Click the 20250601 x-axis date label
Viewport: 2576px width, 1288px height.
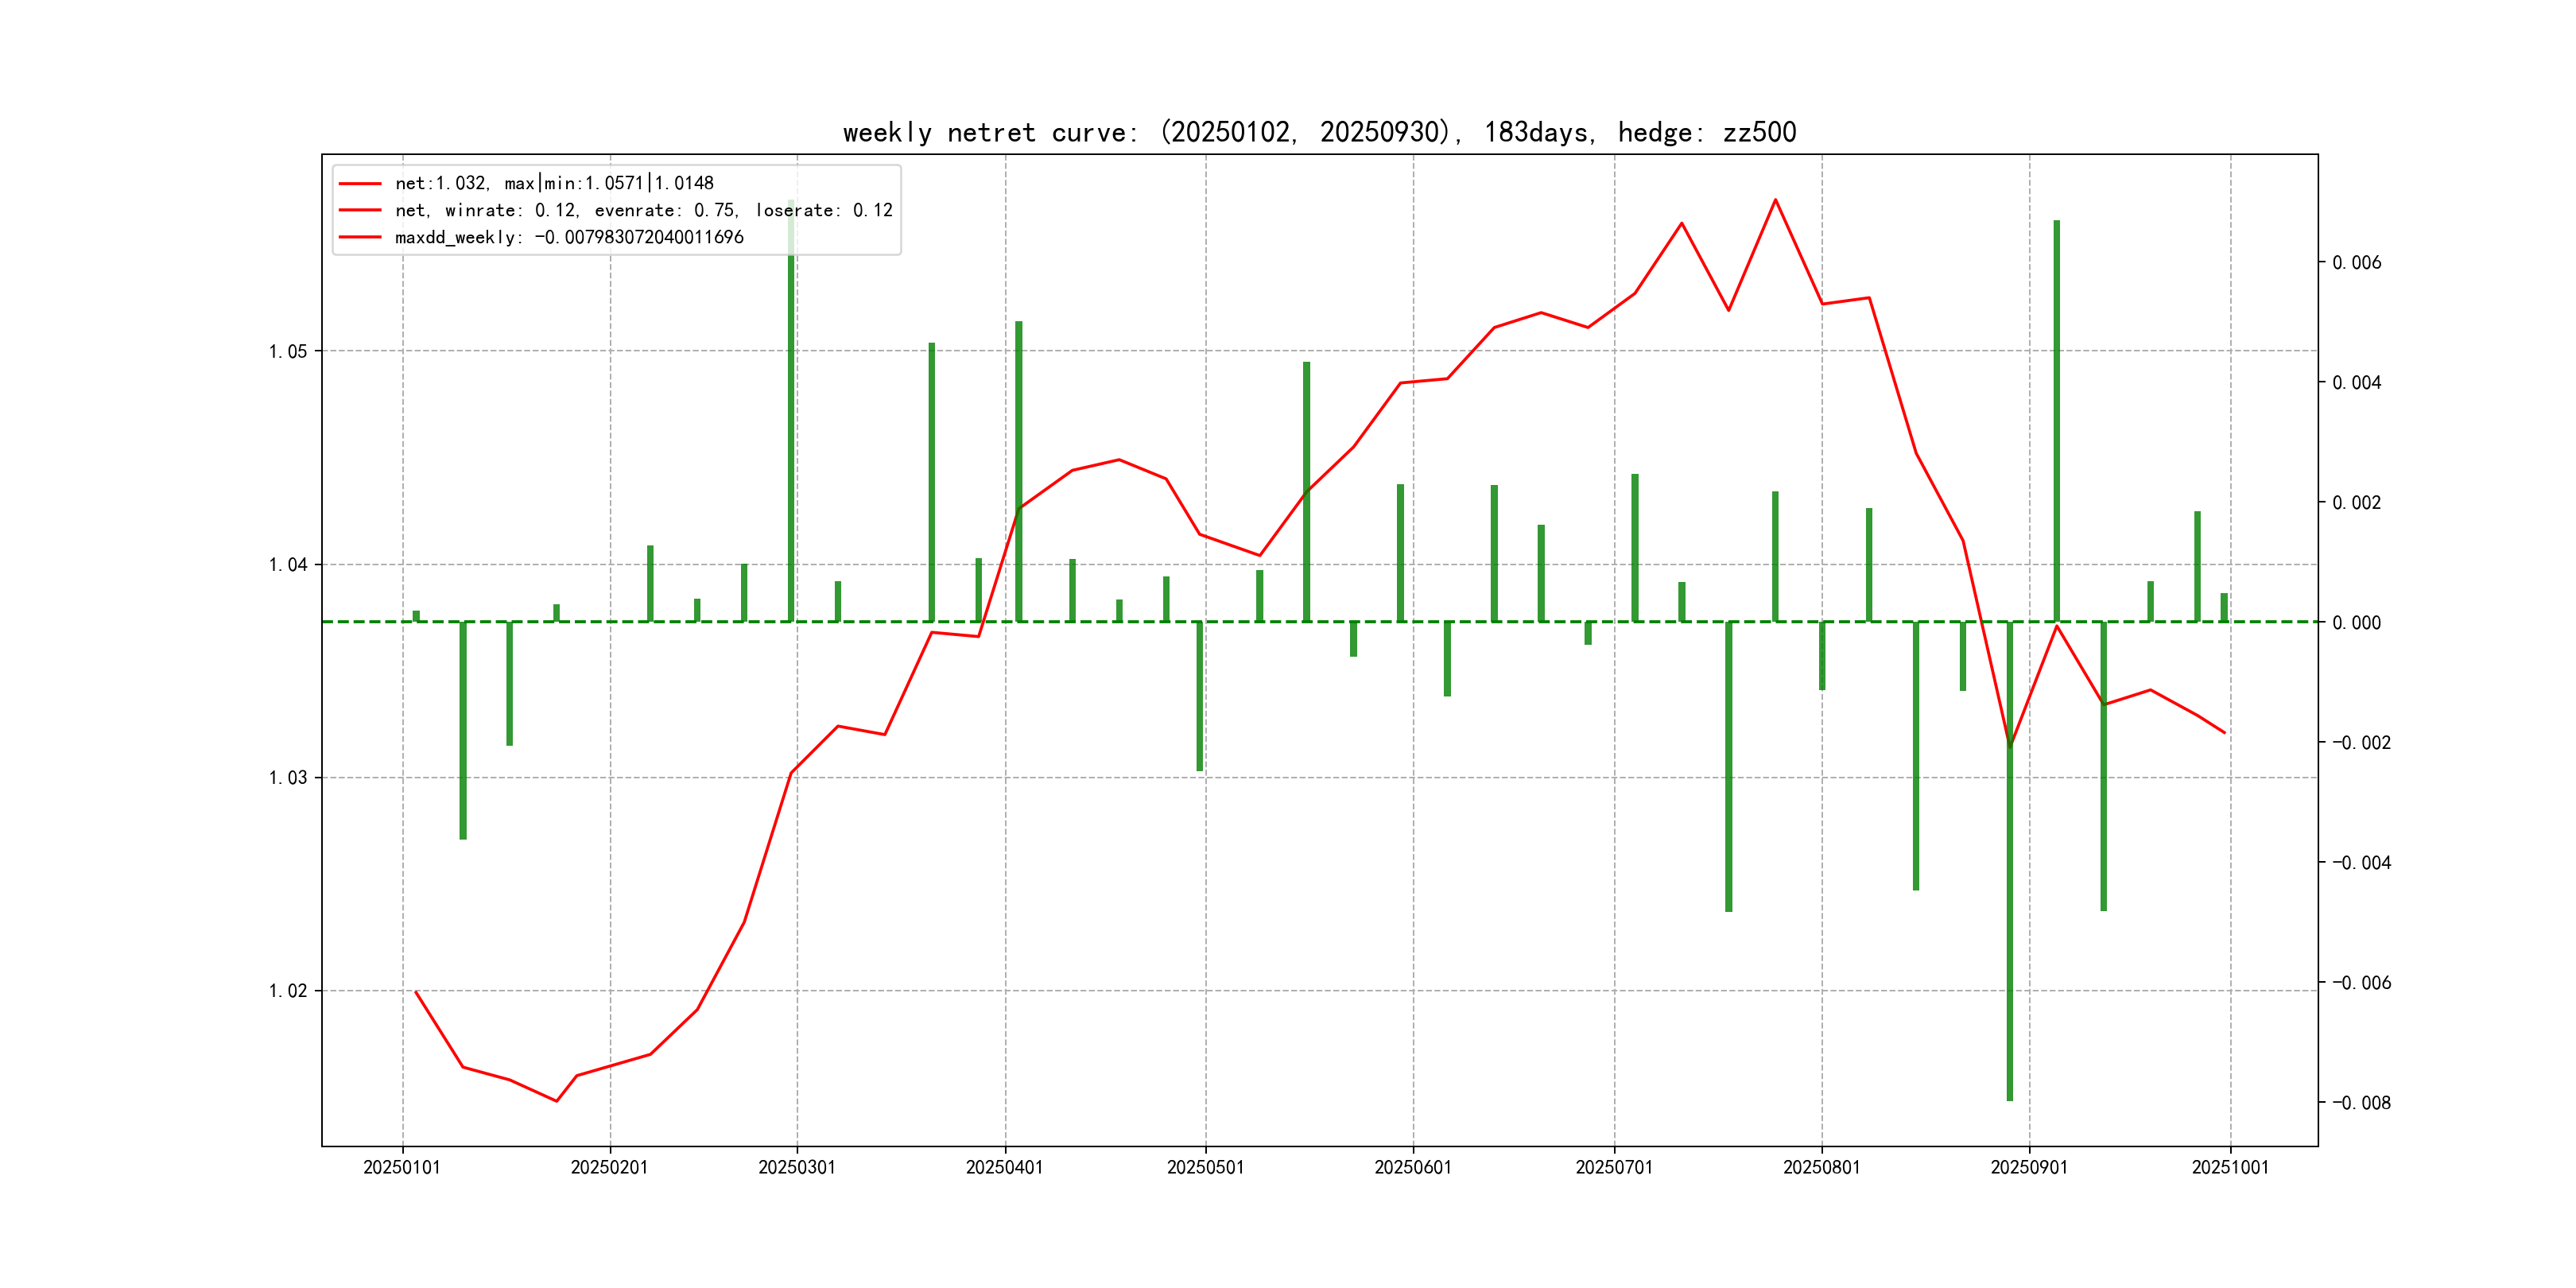1412,1167
